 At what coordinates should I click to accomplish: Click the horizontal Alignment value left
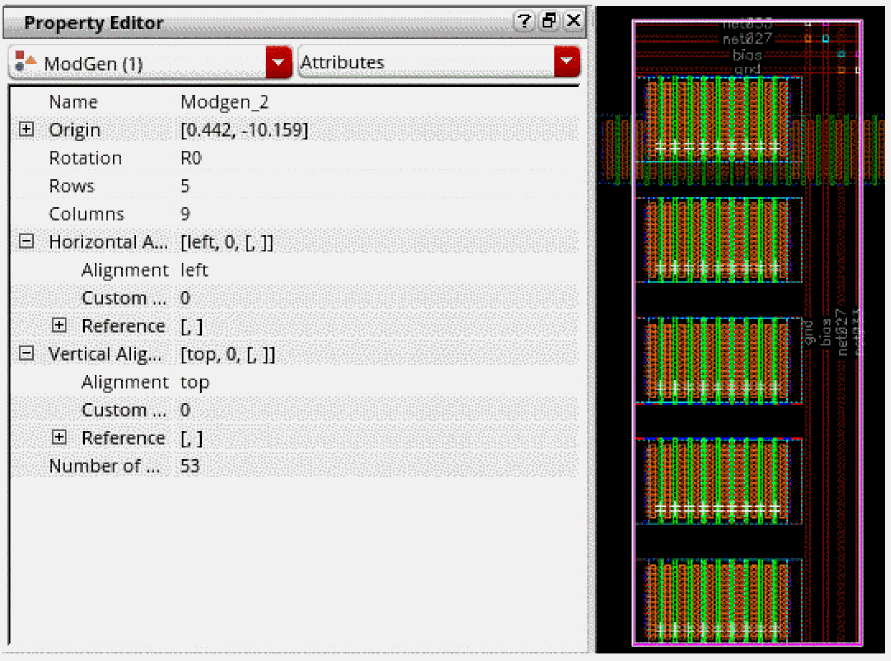pos(194,270)
